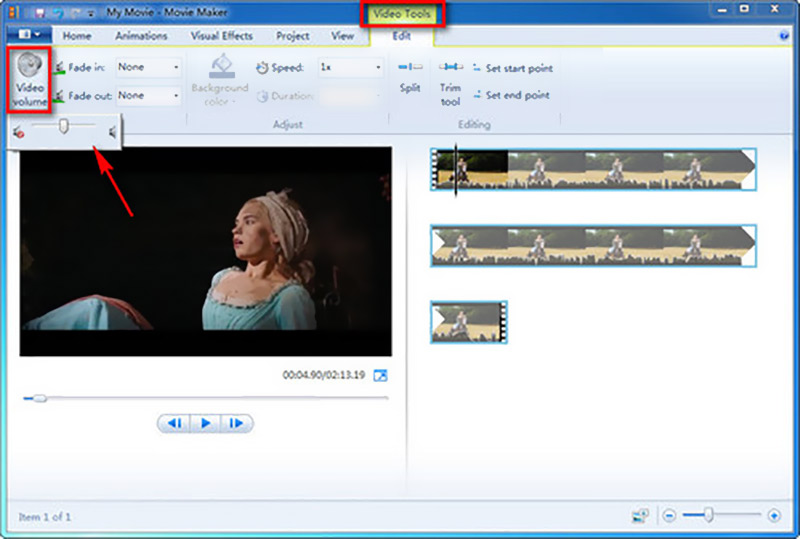Click the loud speaker icon right of volume slider
Screen dimensions: 800x539
pyautogui.click(x=114, y=131)
